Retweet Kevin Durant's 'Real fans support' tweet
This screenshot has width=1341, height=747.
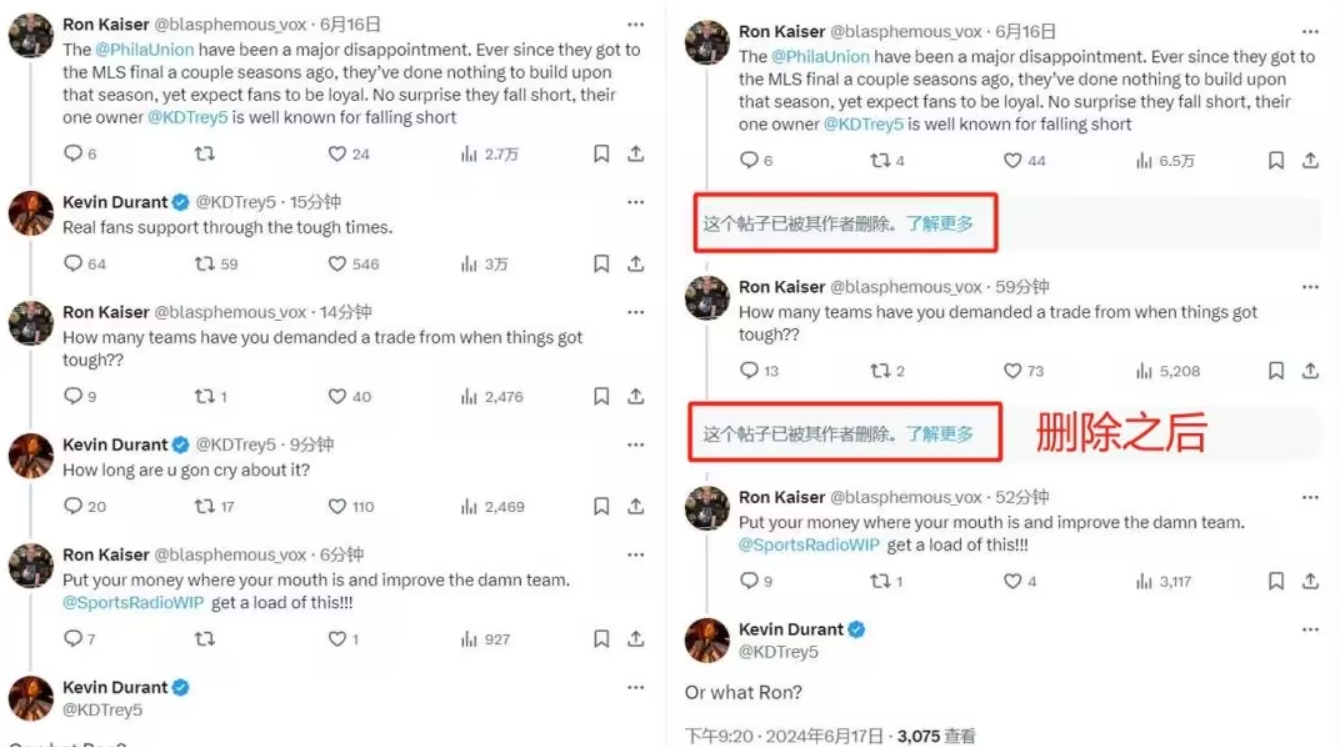click(205, 264)
